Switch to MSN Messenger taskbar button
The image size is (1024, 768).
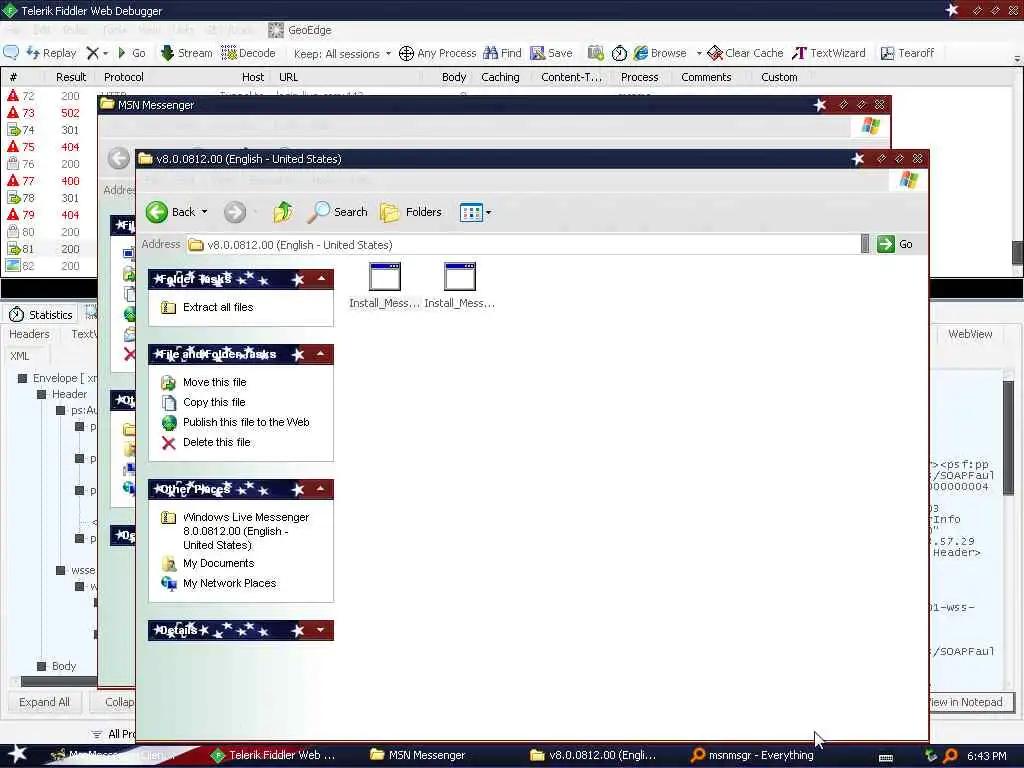pyautogui.click(x=418, y=756)
